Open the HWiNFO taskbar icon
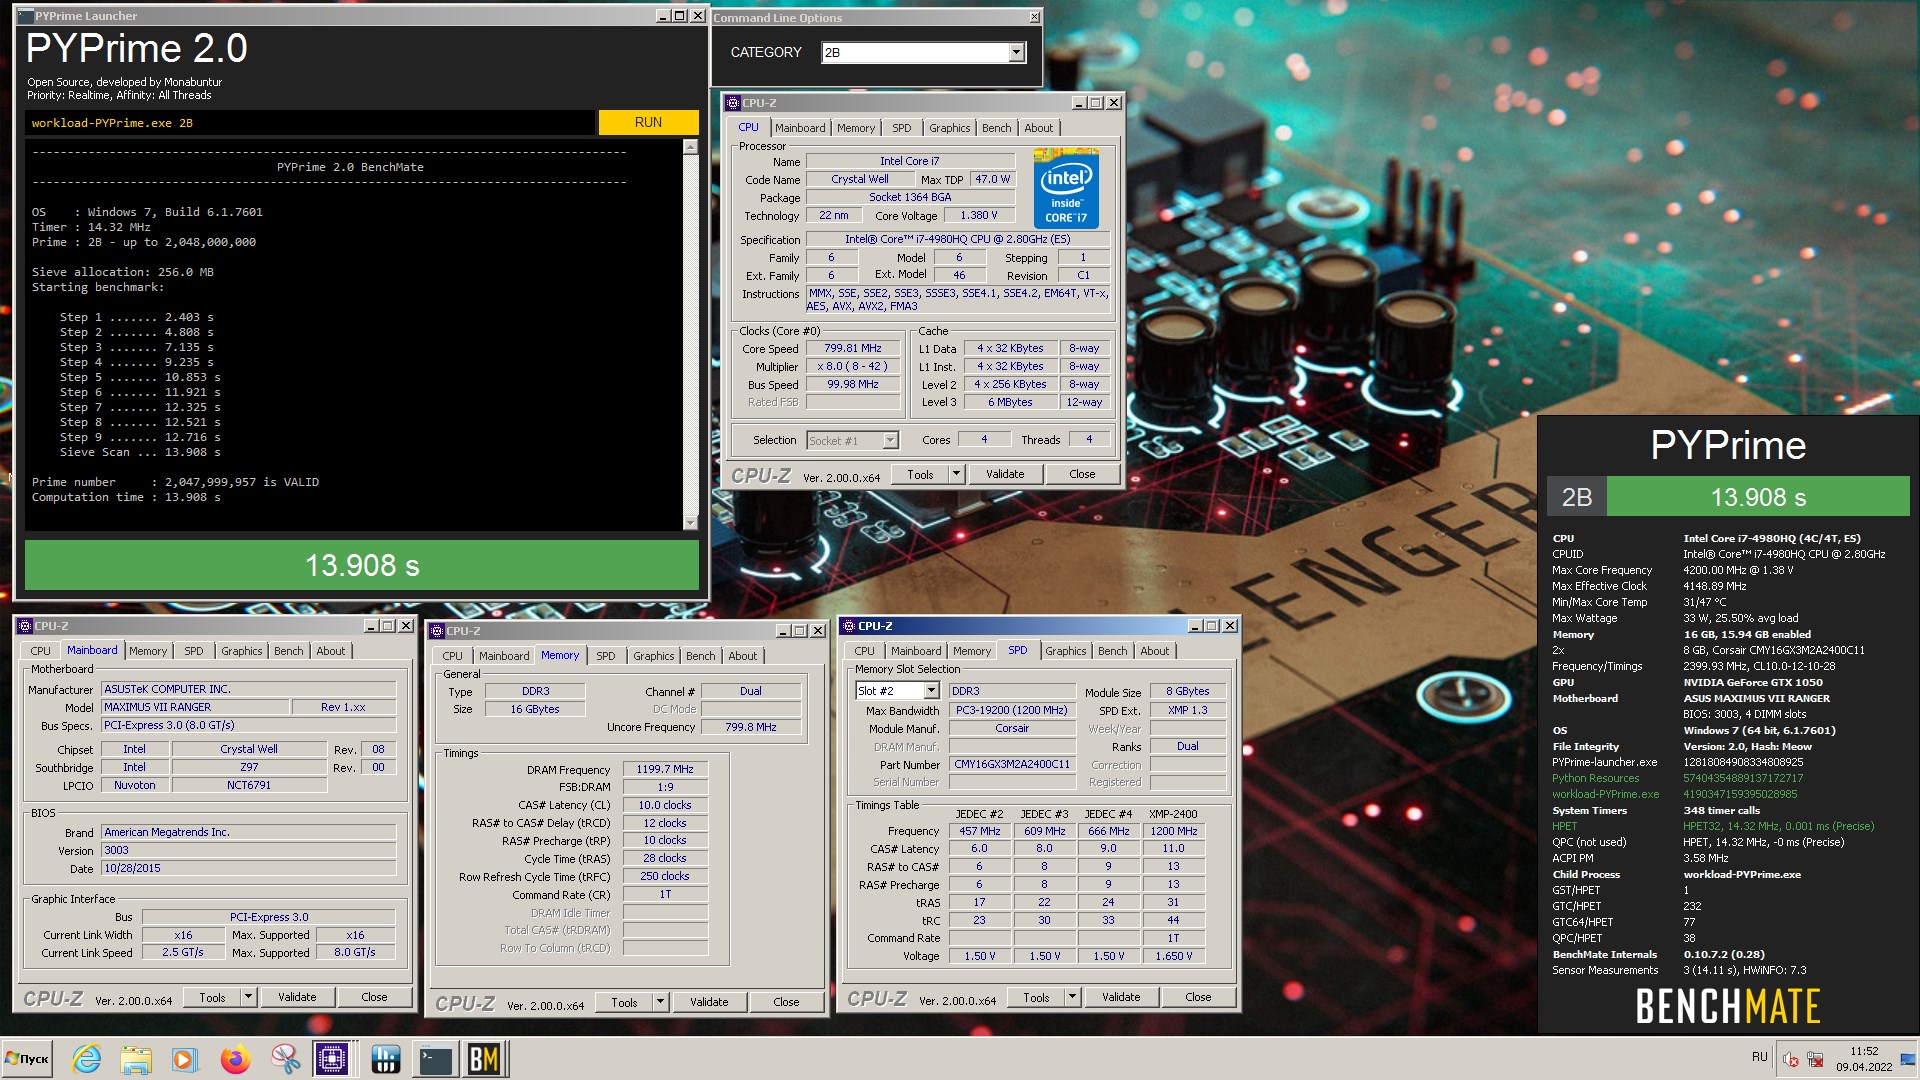1920x1080 pixels. [385, 1058]
